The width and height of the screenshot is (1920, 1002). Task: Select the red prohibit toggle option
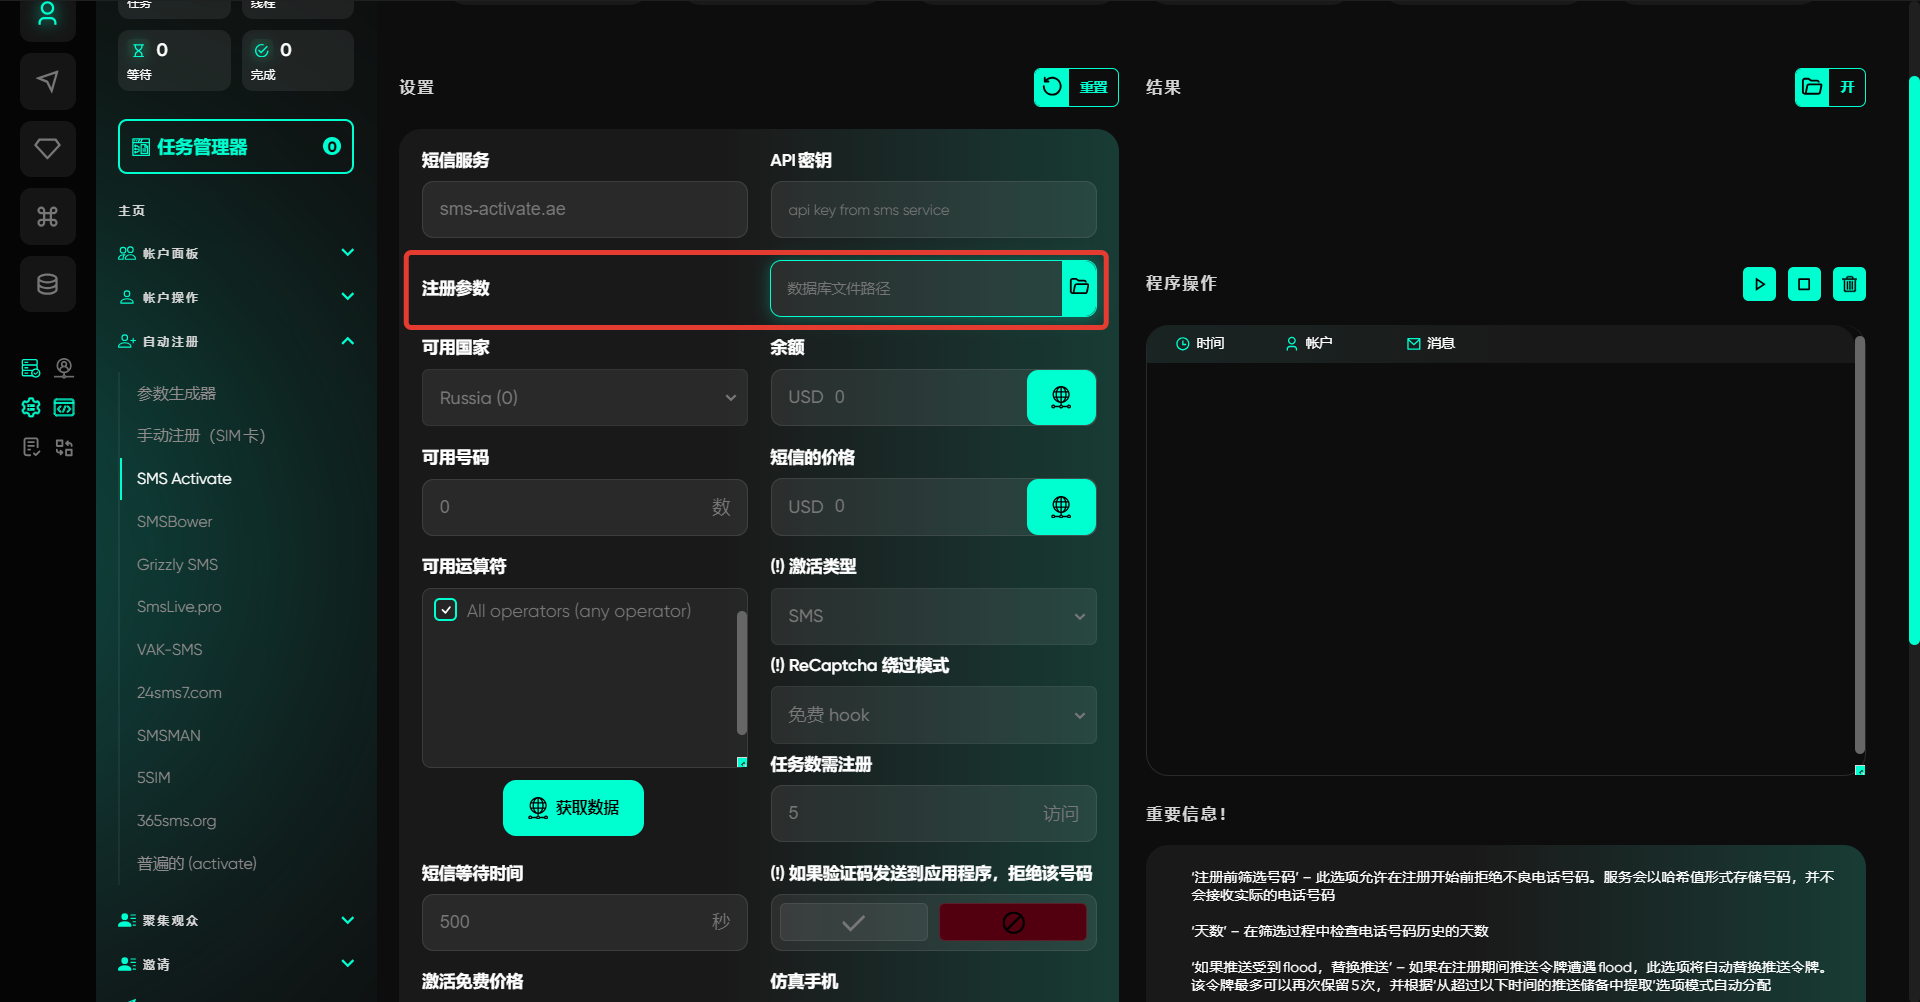(x=1013, y=922)
